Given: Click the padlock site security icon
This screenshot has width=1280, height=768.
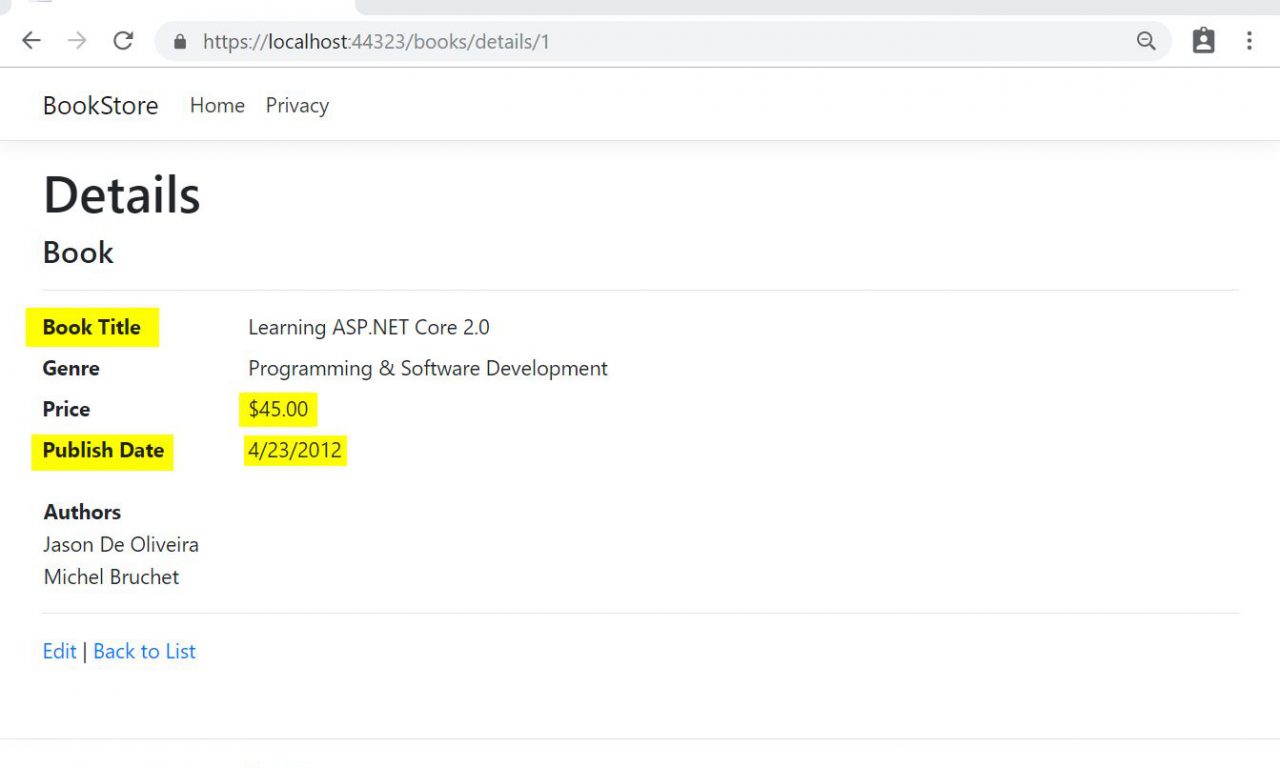Looking at the screenshot, I should point(180,42).
